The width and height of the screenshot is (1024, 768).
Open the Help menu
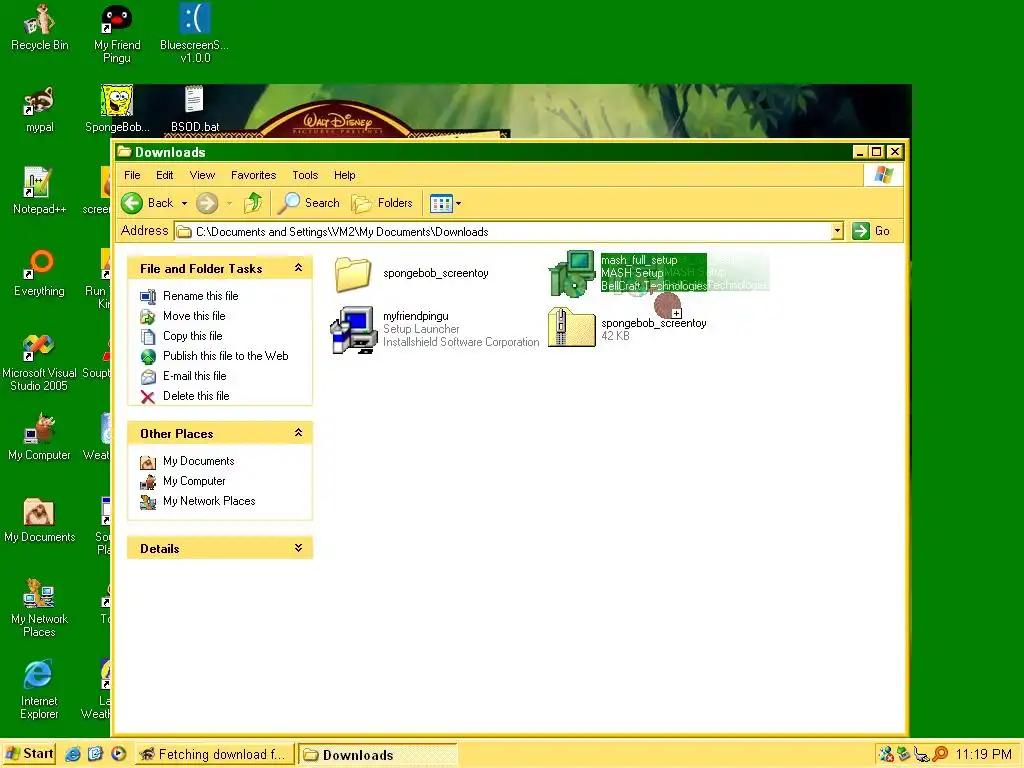(x=344, y=175)
